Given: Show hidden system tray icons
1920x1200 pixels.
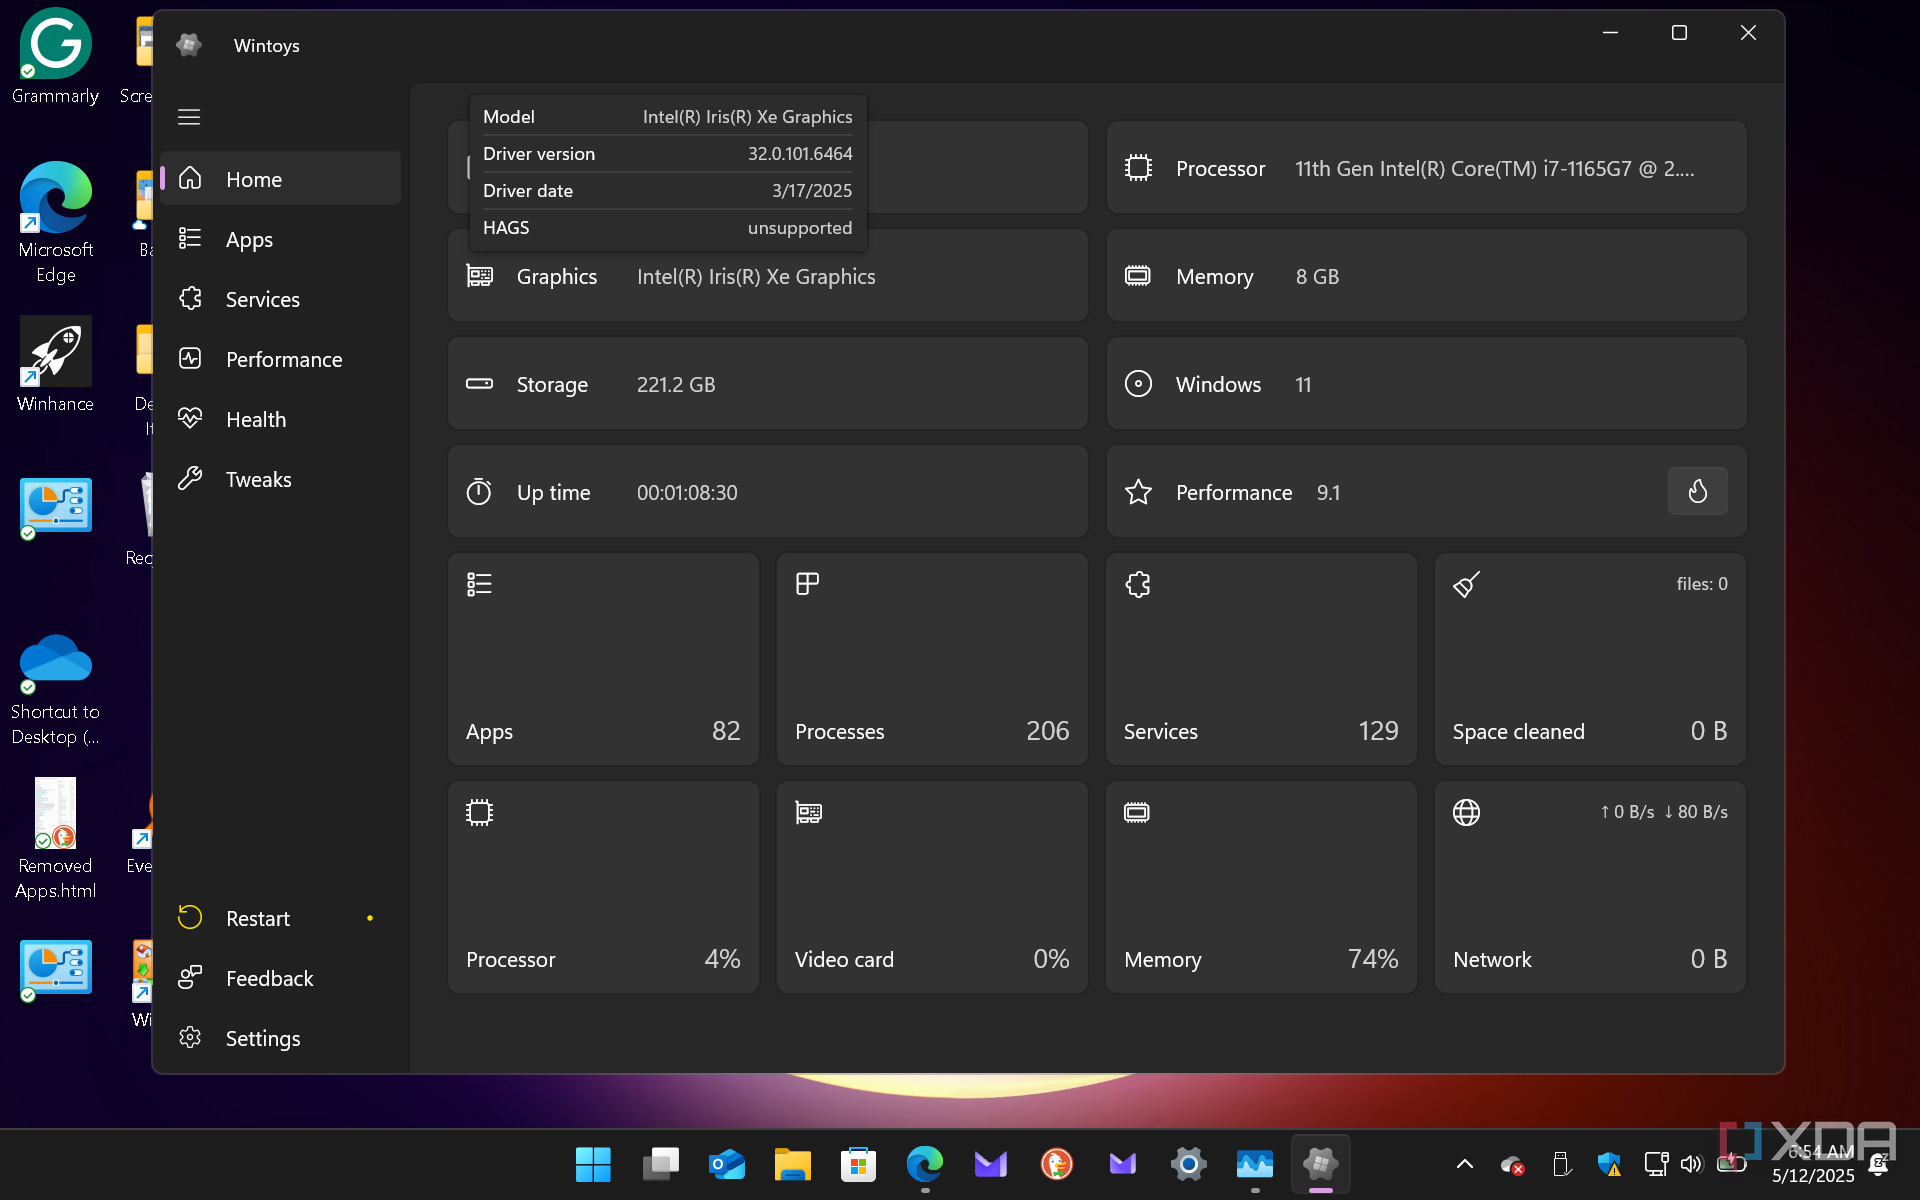Looking at the screenshot, I should tap(1464, 1164).
